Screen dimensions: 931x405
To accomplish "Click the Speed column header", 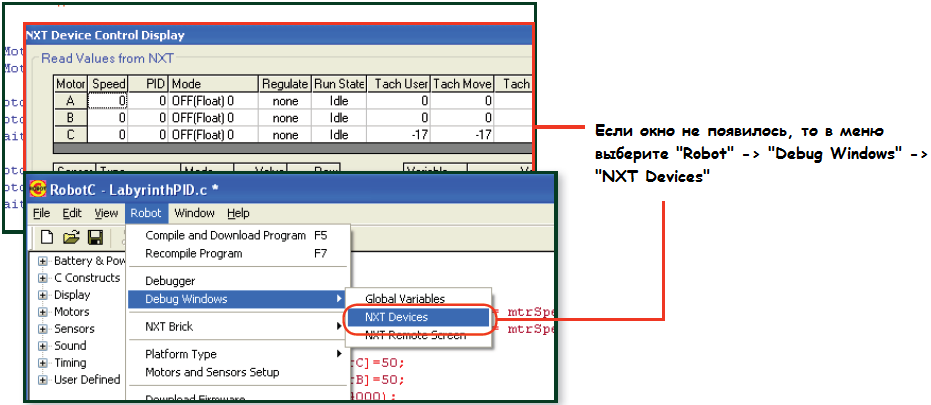I will tap(108, 84).
